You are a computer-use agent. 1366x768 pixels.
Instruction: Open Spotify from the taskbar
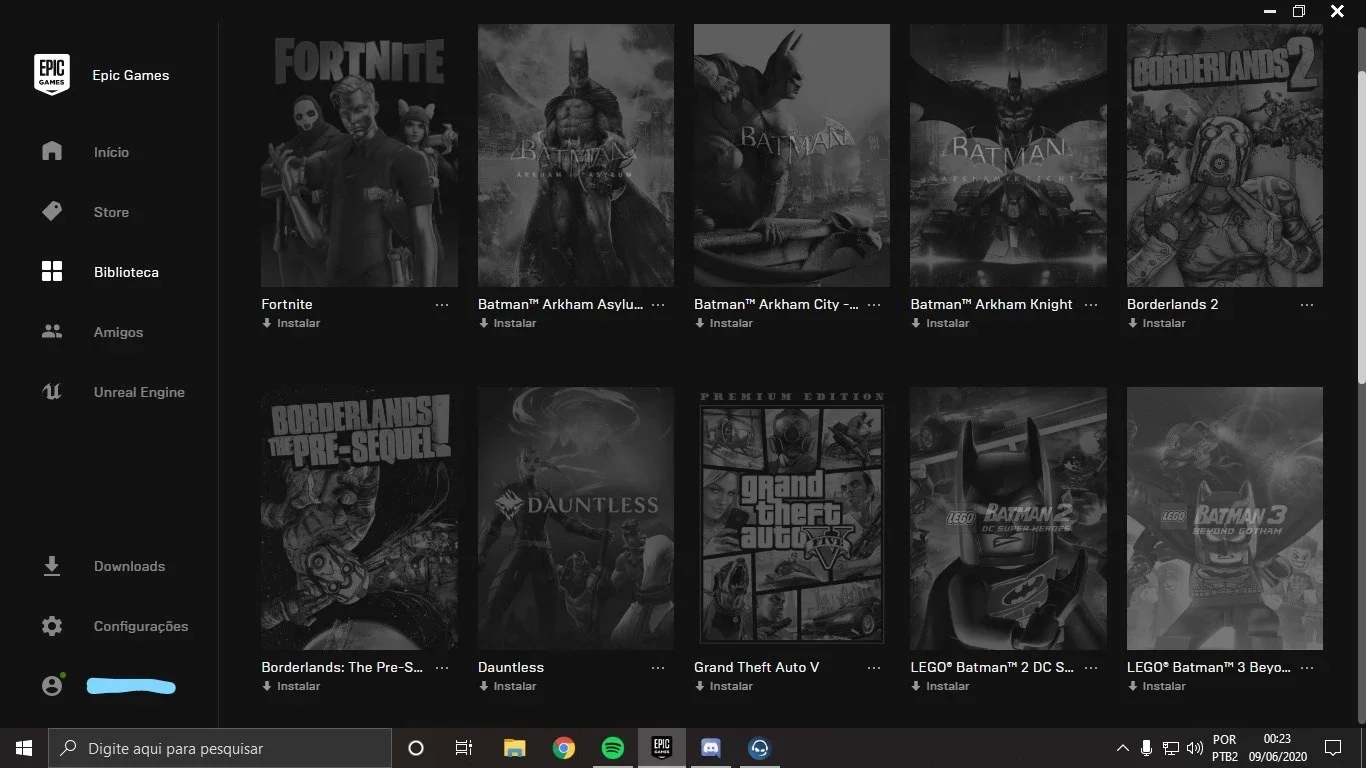coord(613,748)
